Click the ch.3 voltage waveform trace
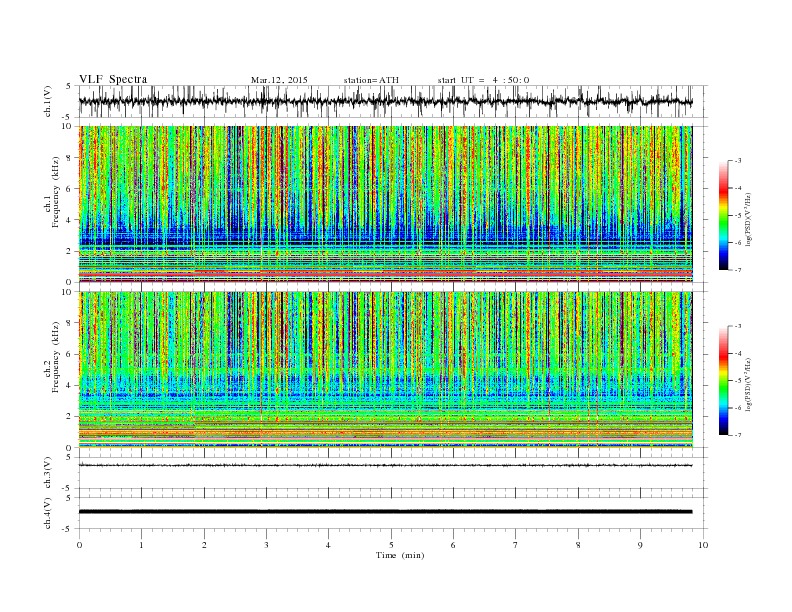The width and height of the screenshot is (792, 612). [385, 465]
